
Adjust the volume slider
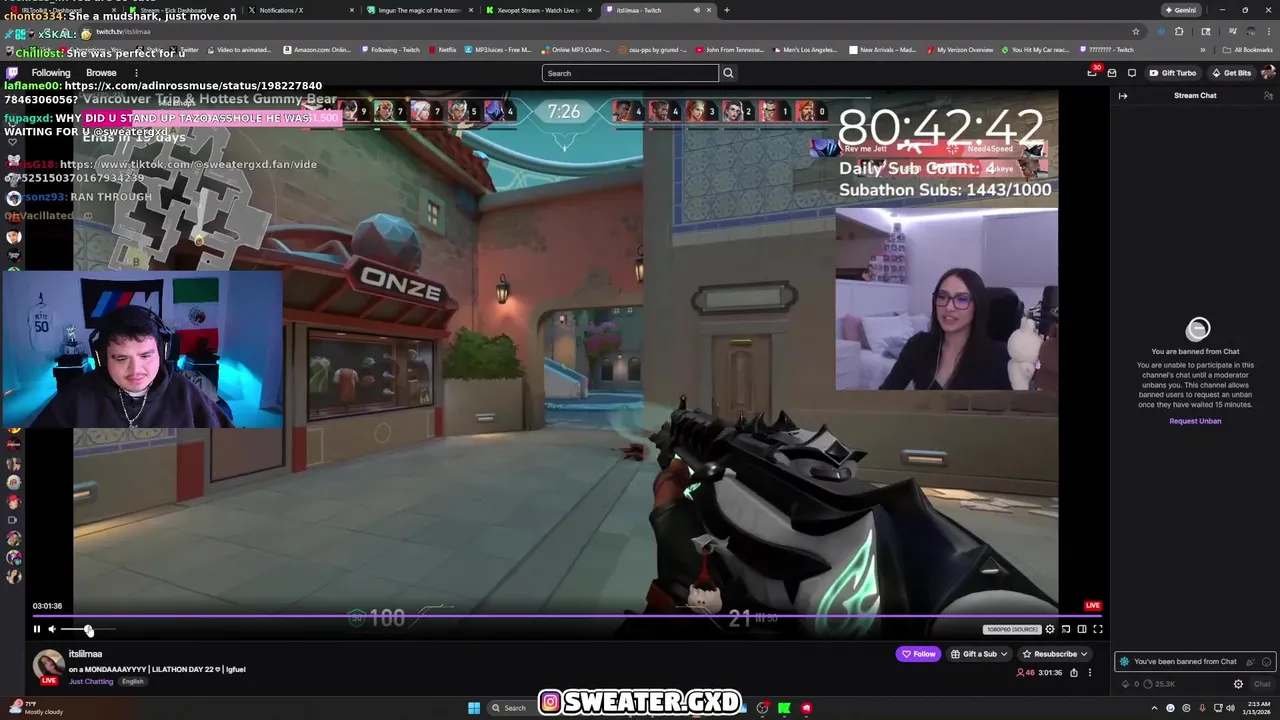pyautogui.click(x=88, y=629)
